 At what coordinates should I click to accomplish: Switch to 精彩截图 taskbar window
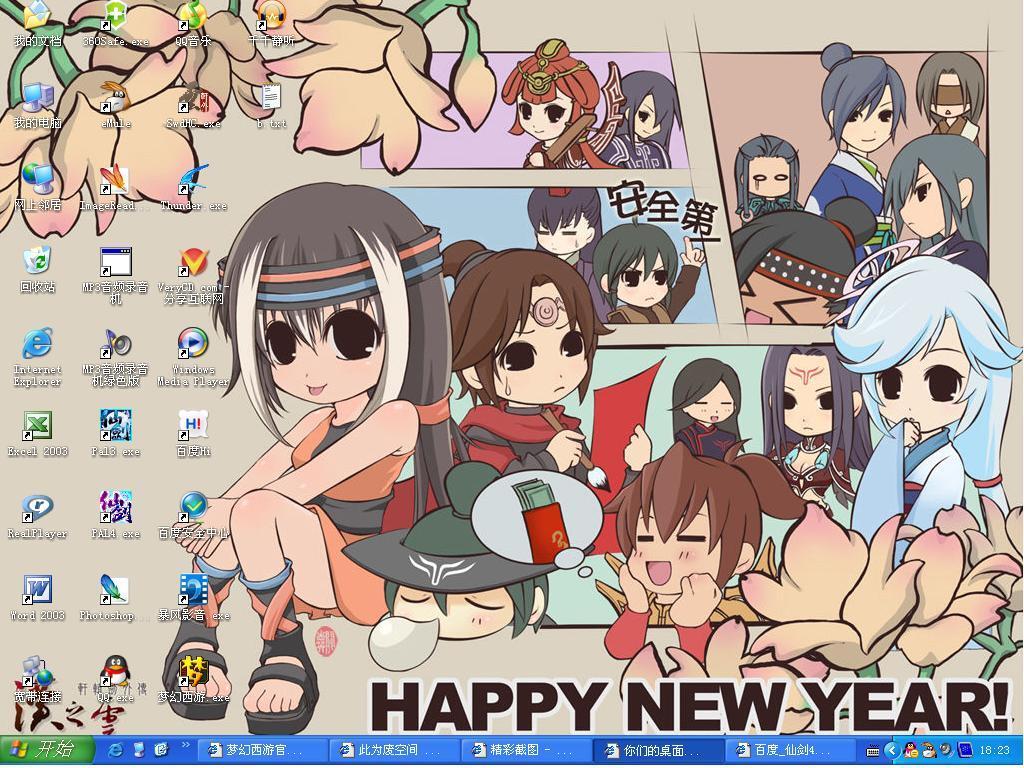click(x=526, y=750)
